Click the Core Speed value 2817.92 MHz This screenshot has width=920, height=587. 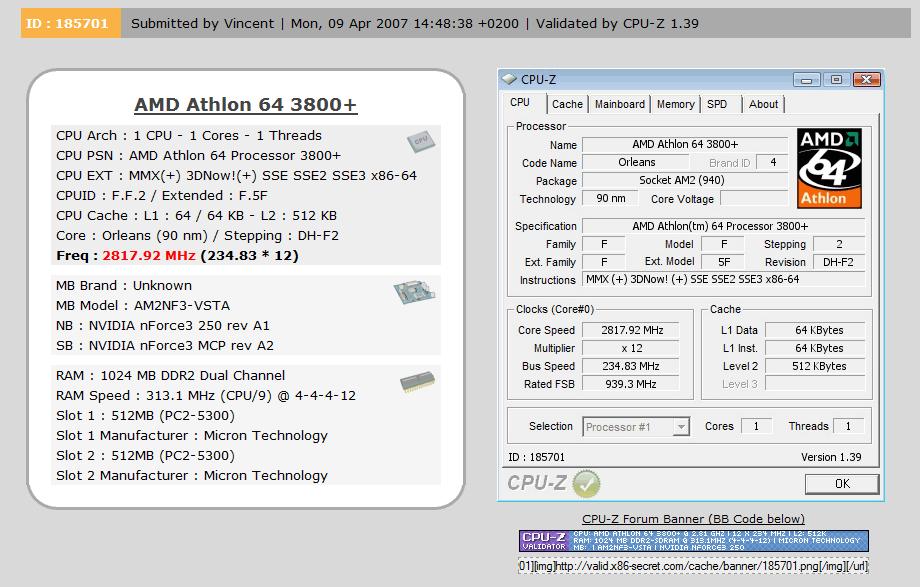[631, 330]
